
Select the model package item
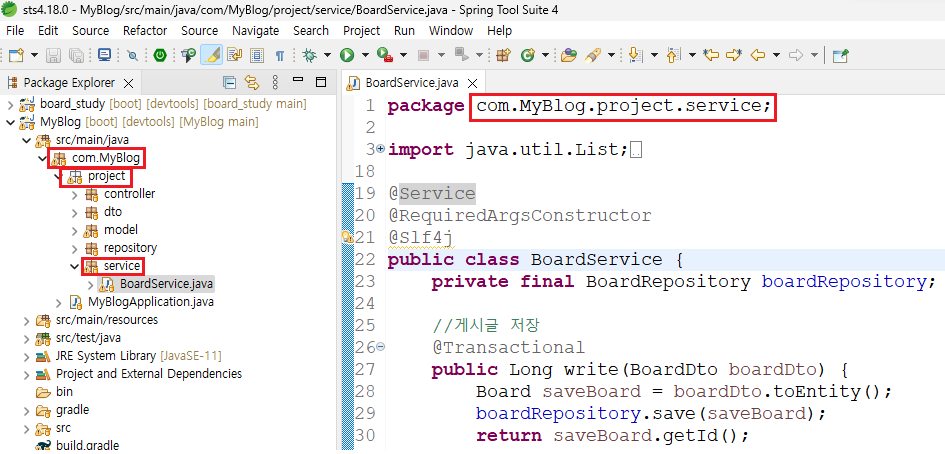tap(121, 230)
